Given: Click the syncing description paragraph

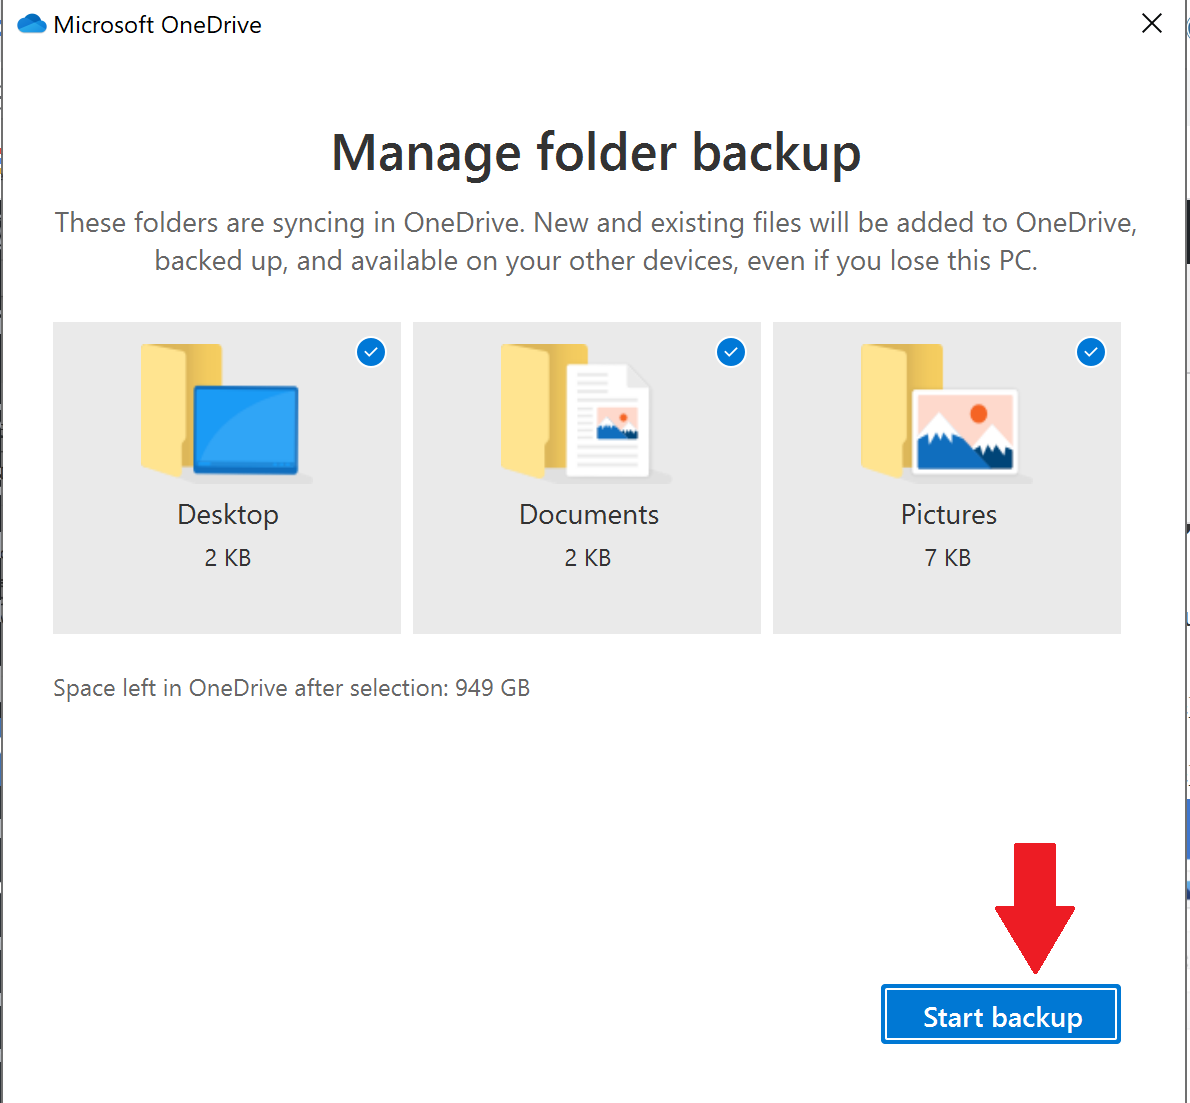Looking at the screenshot, I should coord(596,241).
